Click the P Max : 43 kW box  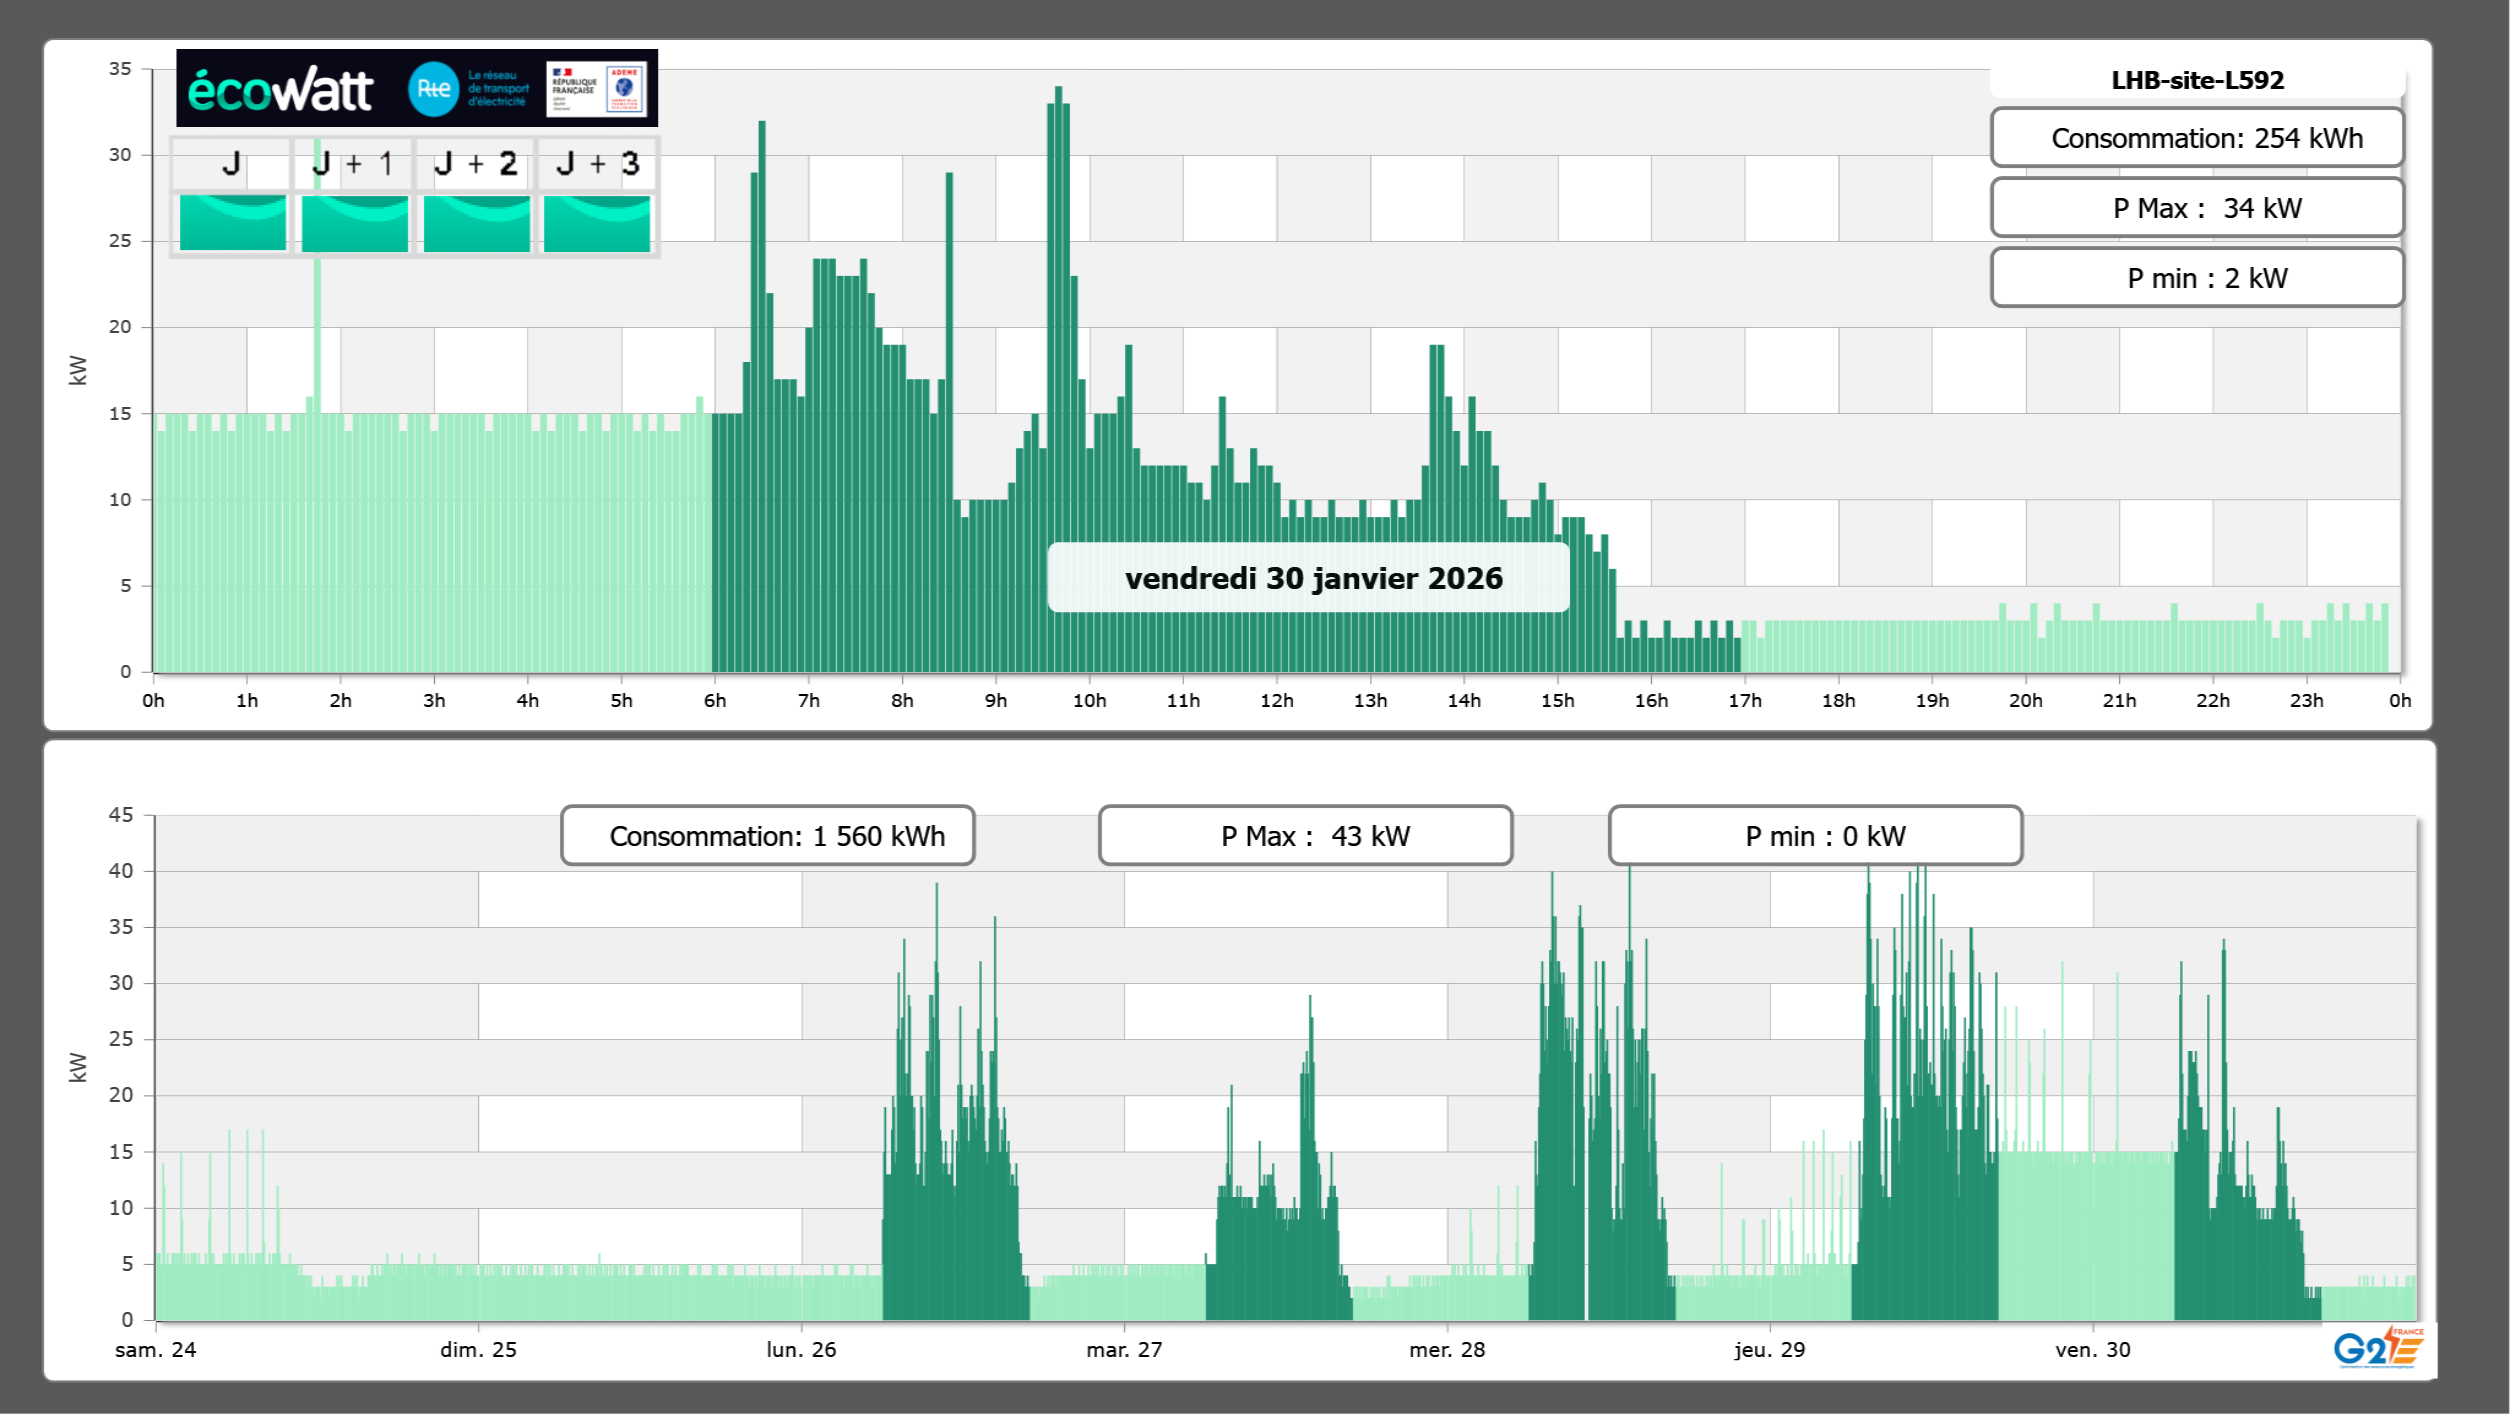[x=1305, y=836]
